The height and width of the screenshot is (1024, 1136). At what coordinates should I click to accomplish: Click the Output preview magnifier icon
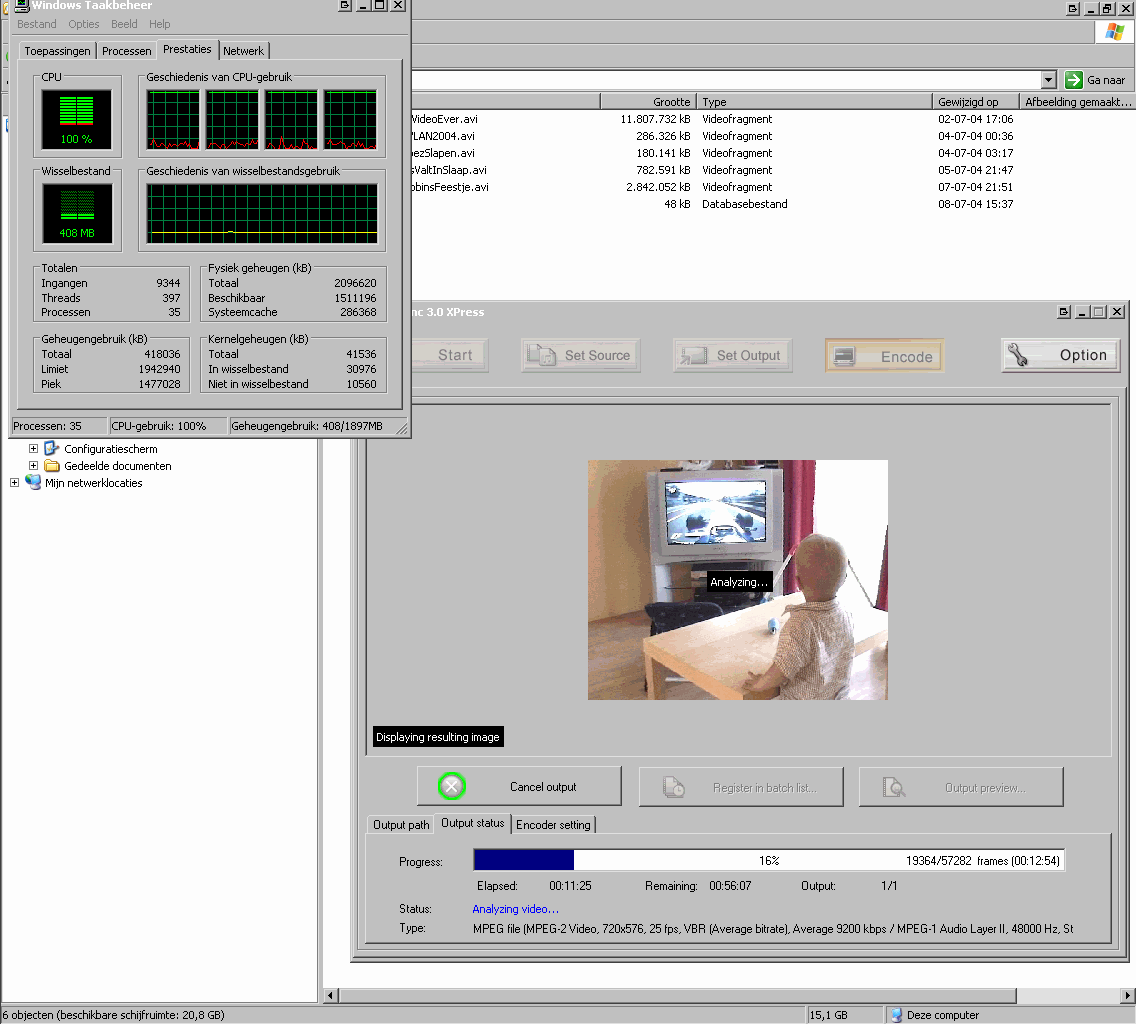point(894,787)
